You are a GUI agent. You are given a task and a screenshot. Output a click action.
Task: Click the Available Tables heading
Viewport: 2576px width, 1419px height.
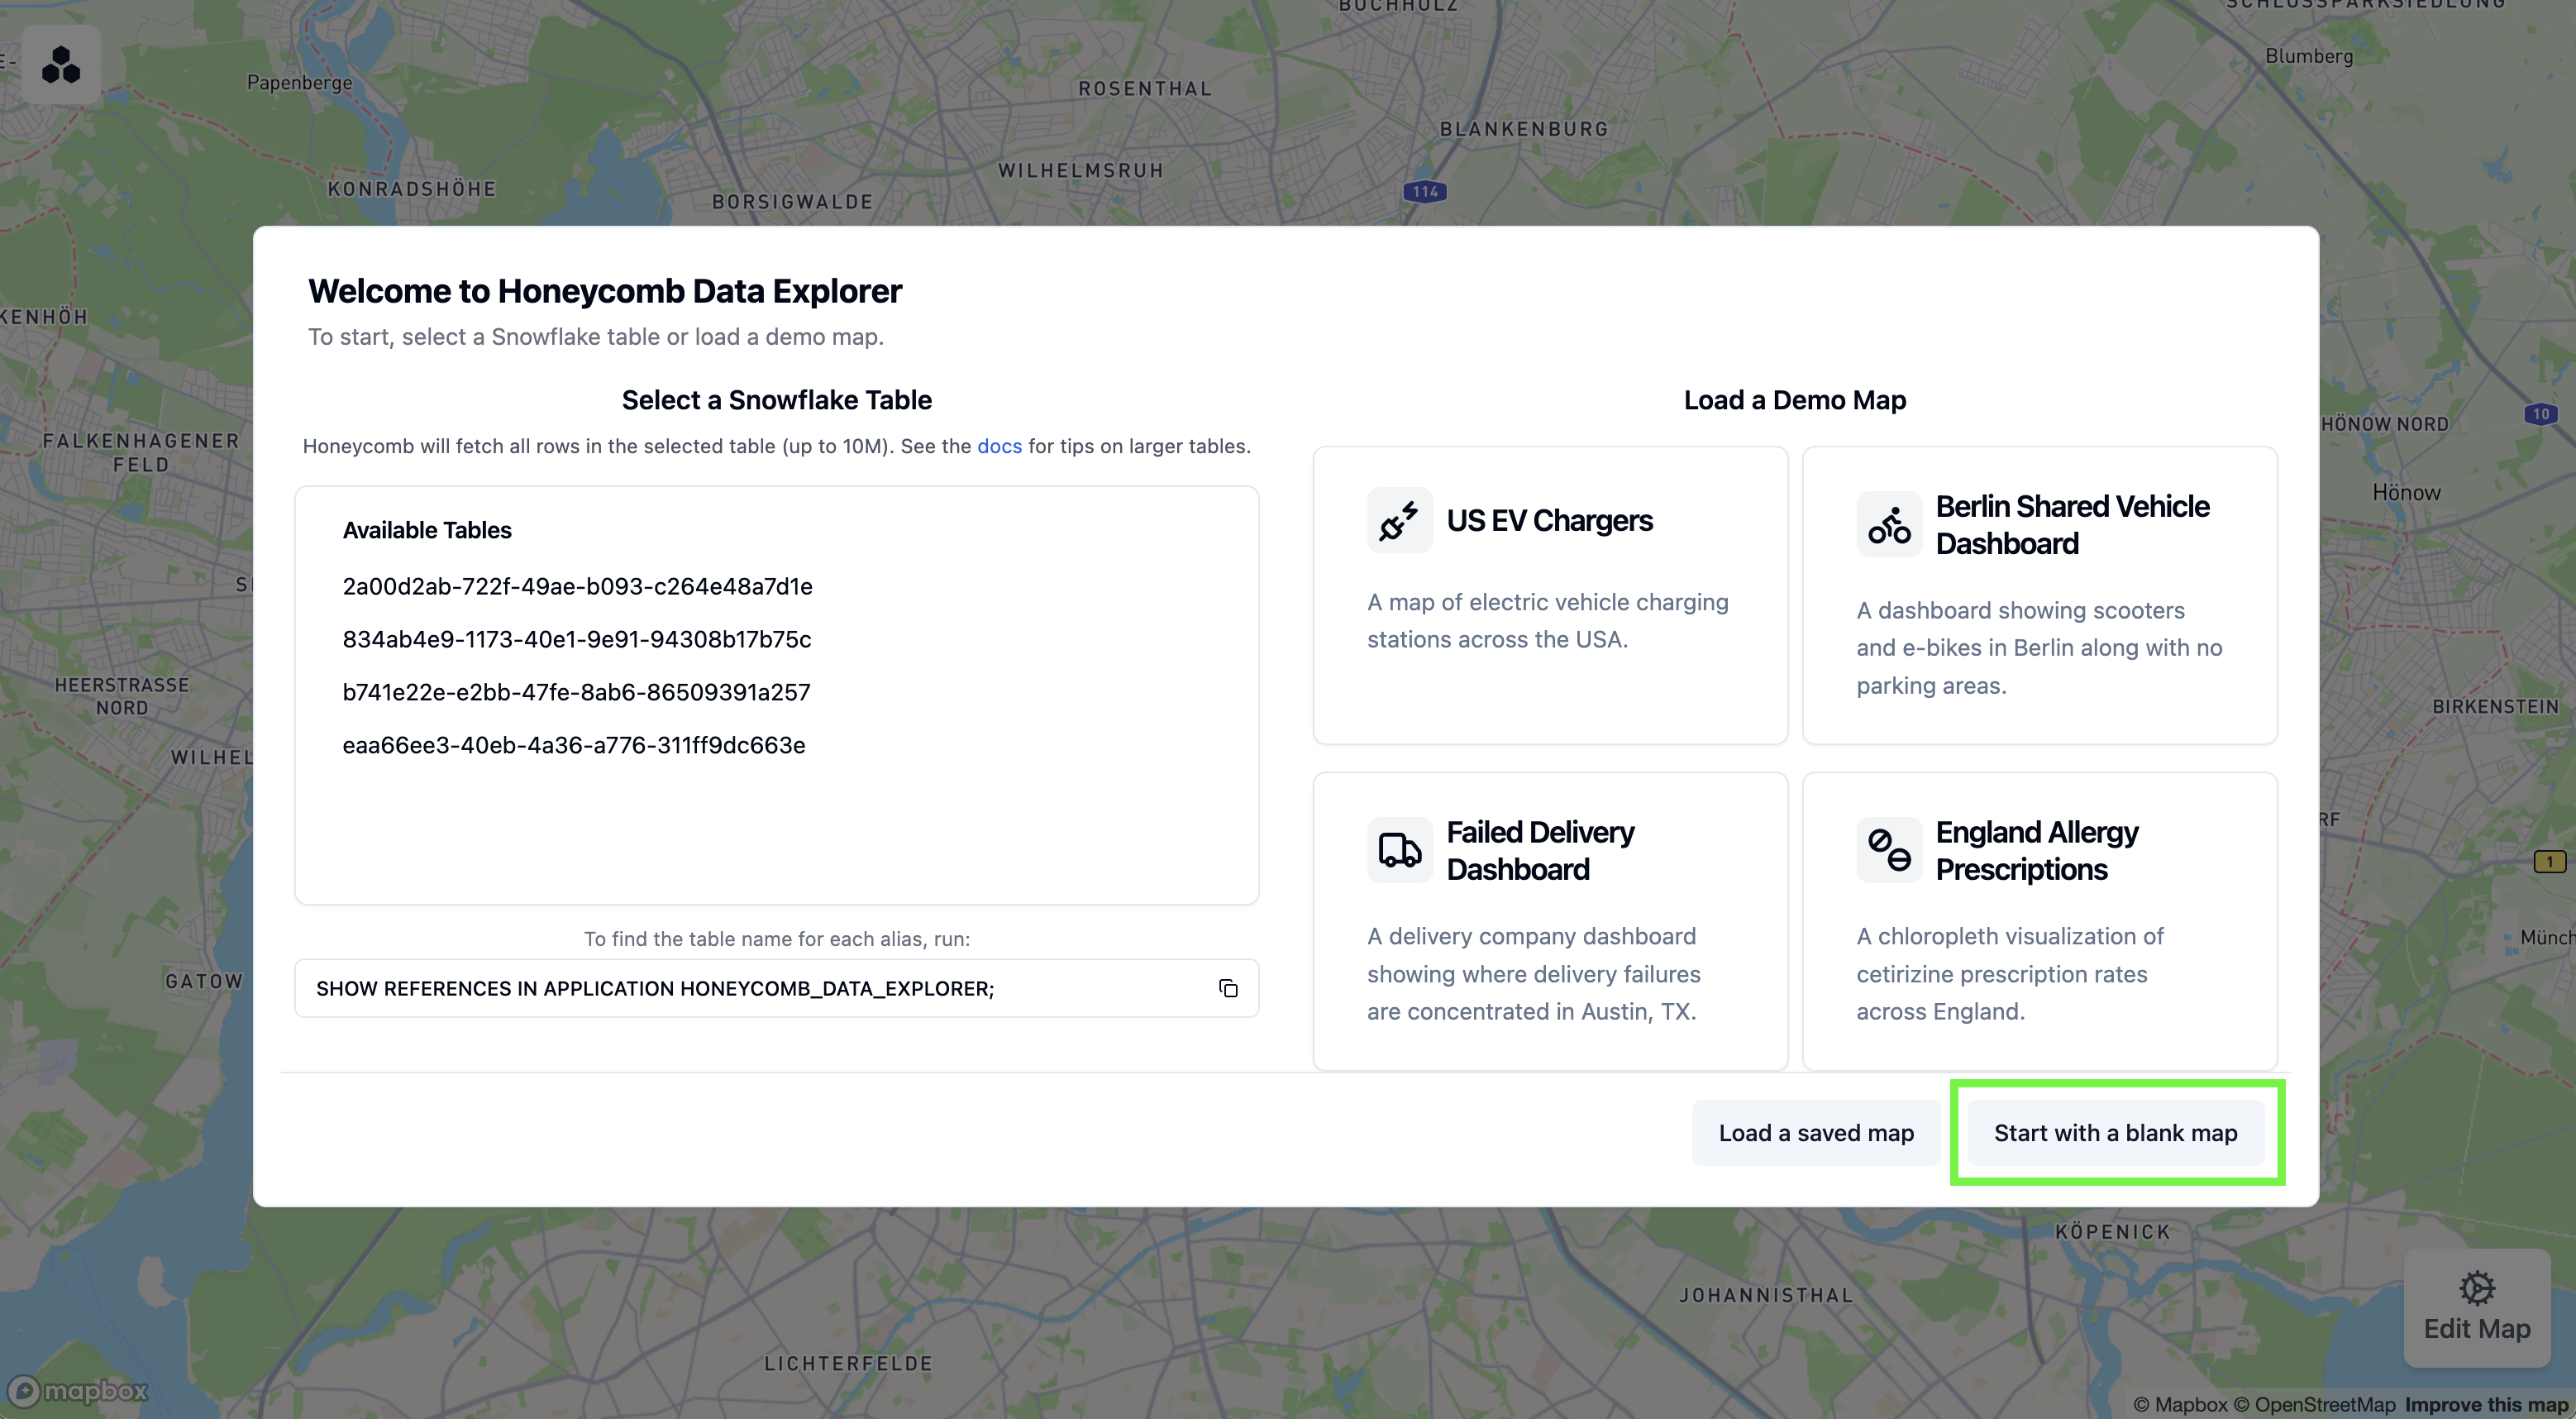pos(427,531)
